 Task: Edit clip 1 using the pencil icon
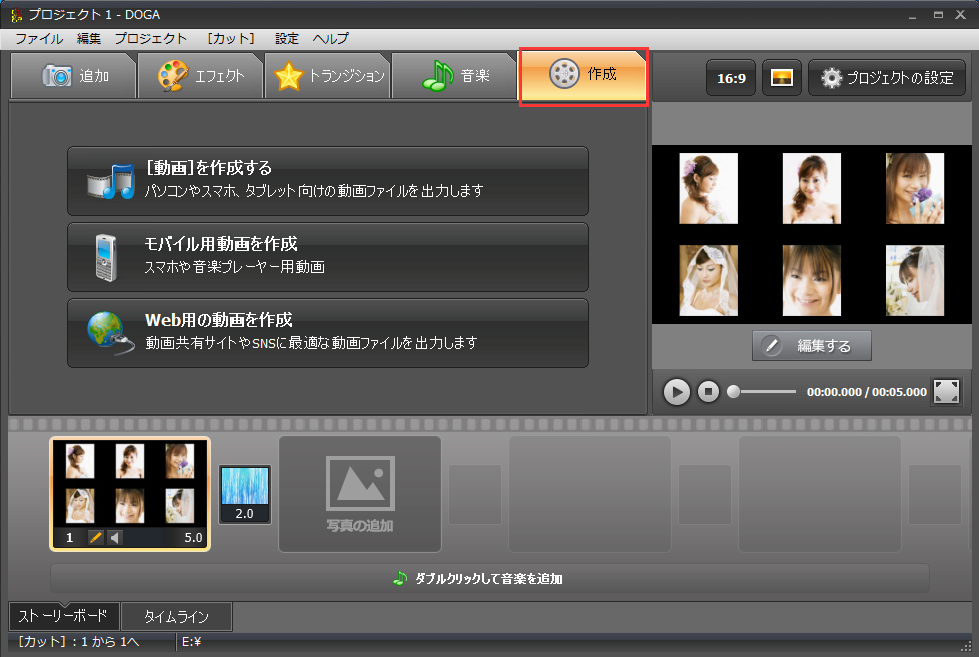[x=95, y=537]
